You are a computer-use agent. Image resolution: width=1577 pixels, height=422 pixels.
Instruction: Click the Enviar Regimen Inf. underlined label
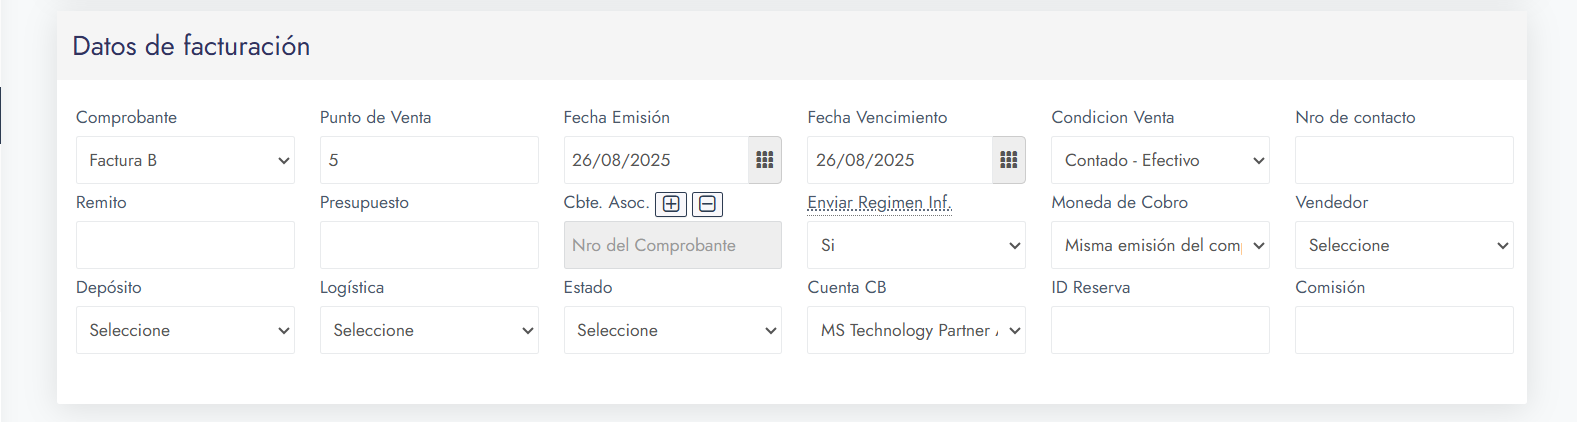[879, 203]
